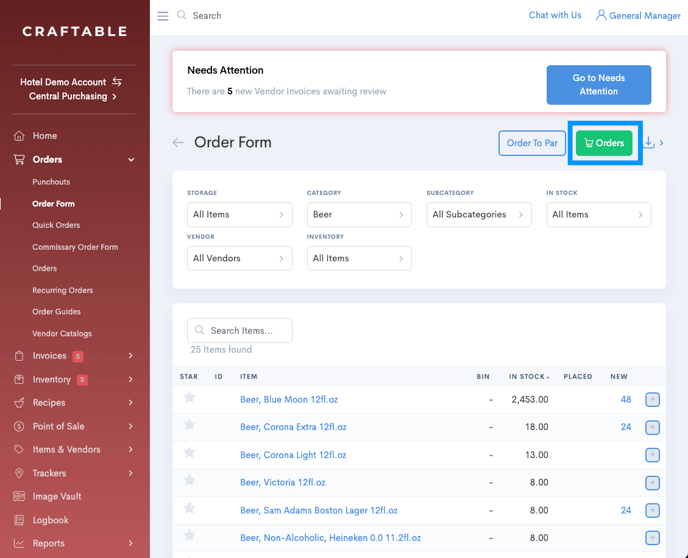Open Beer, Victoria 12fl.oz link
This screenshot has height=558, width=688.
click(283, 483)
